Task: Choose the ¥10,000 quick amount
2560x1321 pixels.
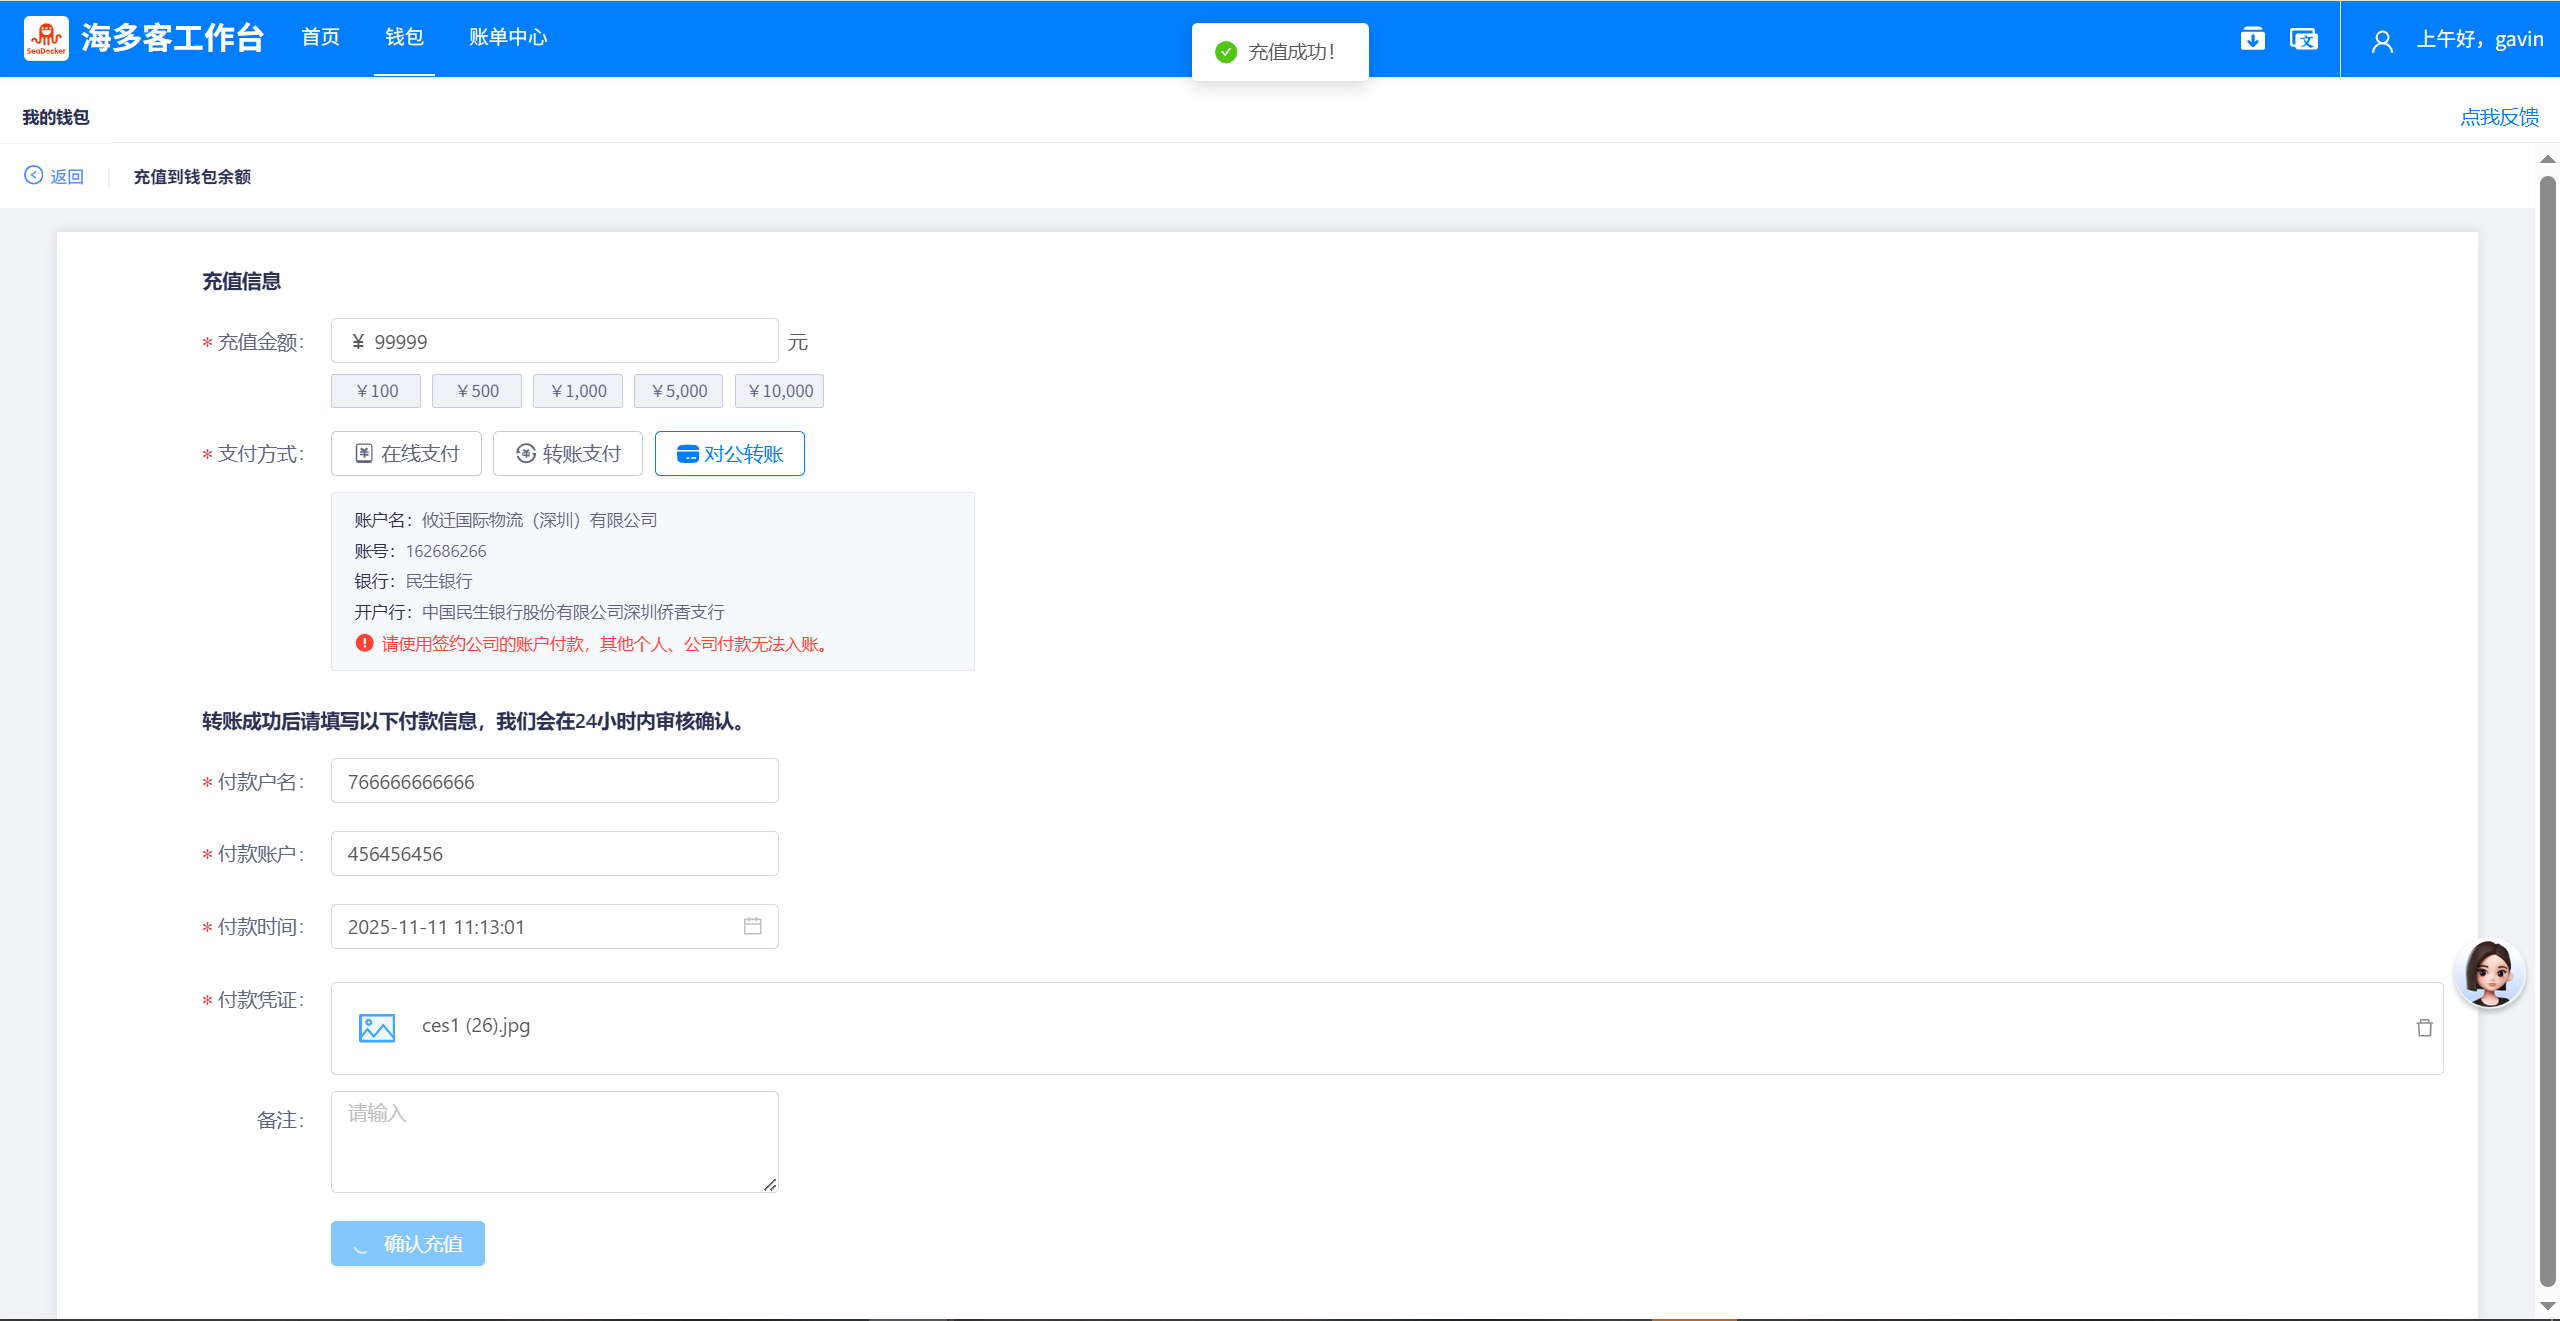Action: click(x=779, y=391)
